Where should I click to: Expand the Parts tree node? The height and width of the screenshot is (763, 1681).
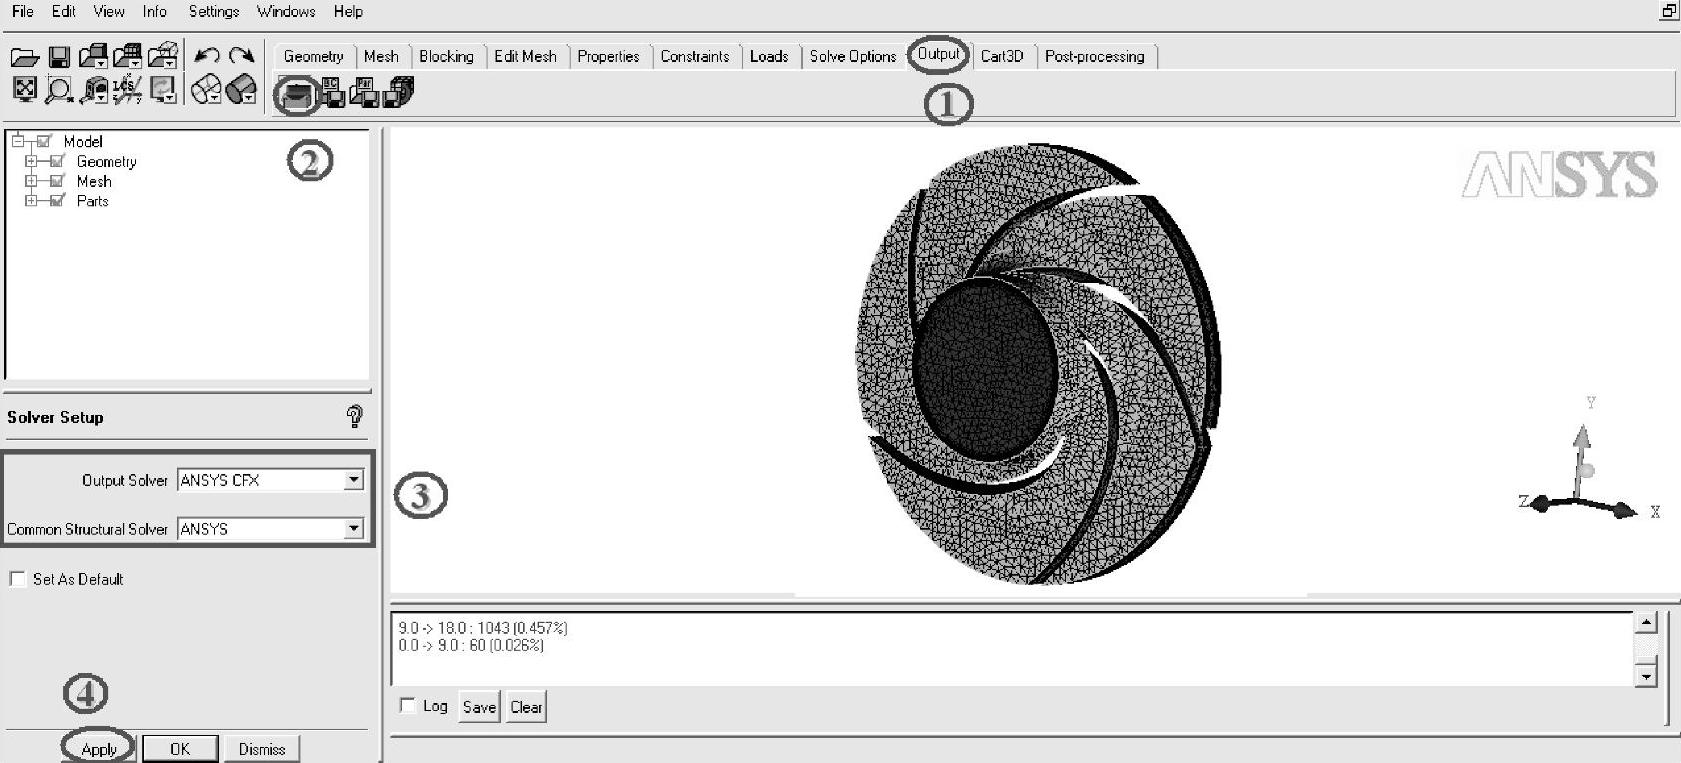click(31, 200)
